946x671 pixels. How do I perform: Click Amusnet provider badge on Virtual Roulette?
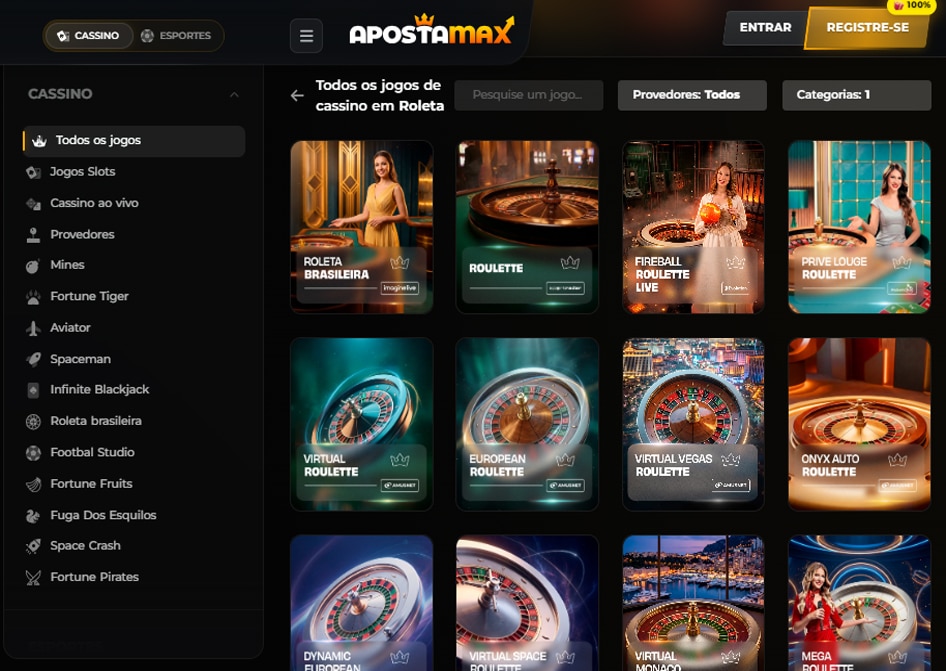pos(399,485)
